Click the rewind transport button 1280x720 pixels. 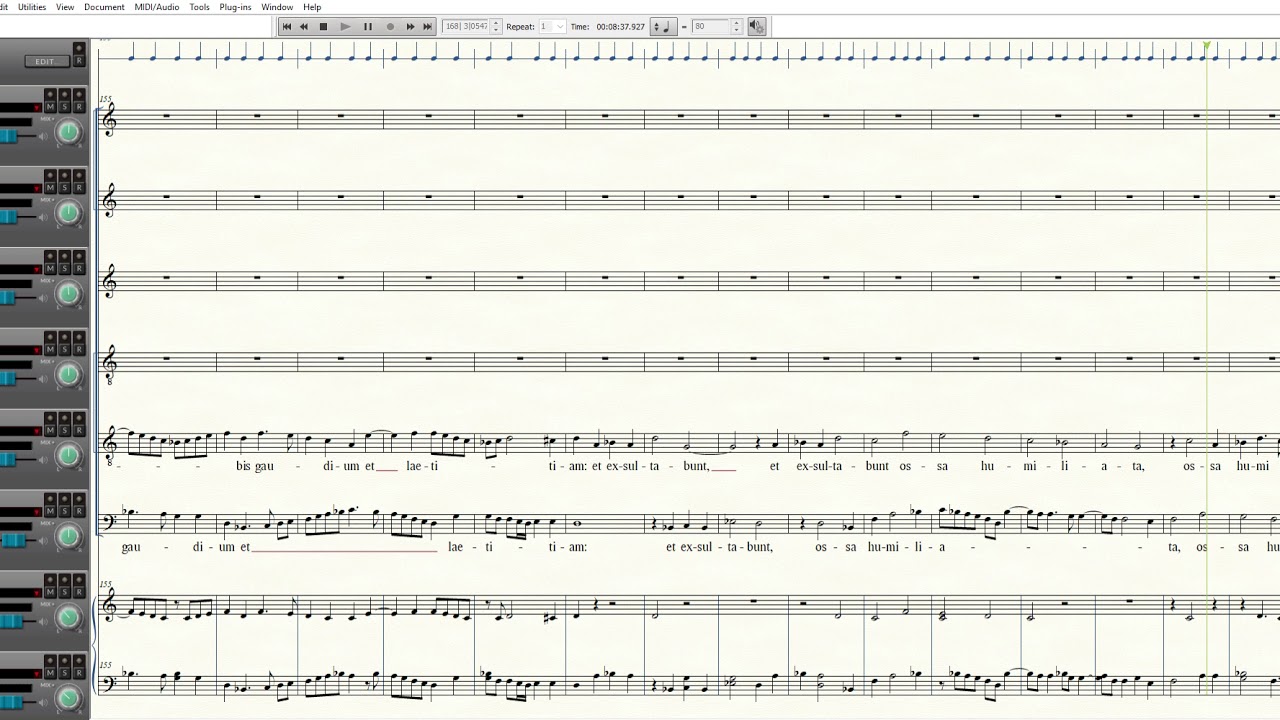click(x=304, y=27)
